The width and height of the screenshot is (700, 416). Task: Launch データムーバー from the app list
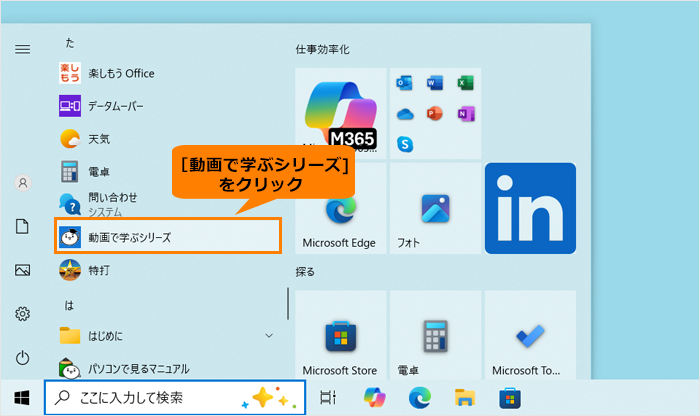[x=167, y=106]
